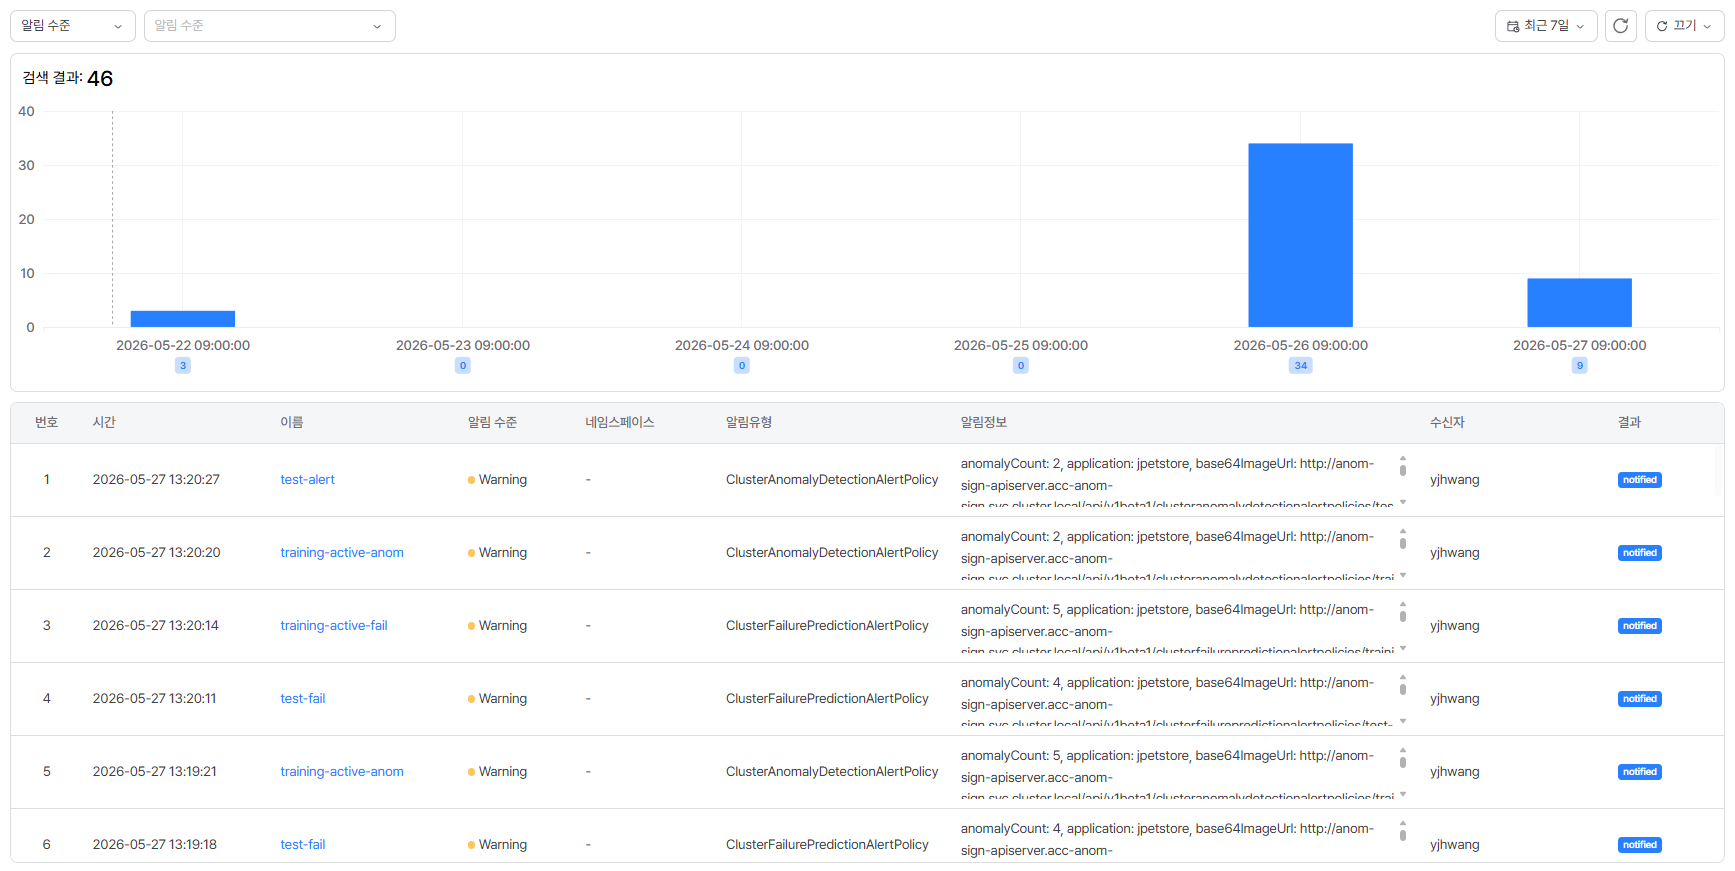Click the 0 badge under 2026-05-24
1735x871 pixels.
click(742, 366)
